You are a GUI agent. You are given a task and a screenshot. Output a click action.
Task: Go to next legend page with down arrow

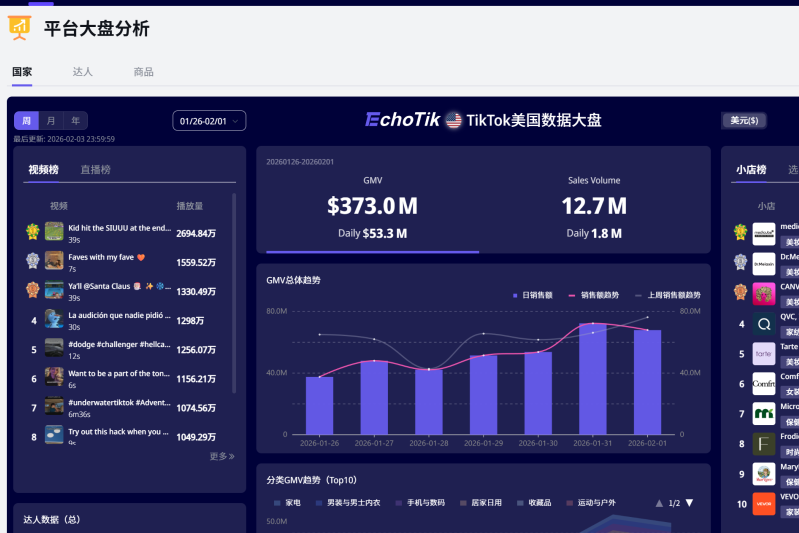click(x=689, y=503)
